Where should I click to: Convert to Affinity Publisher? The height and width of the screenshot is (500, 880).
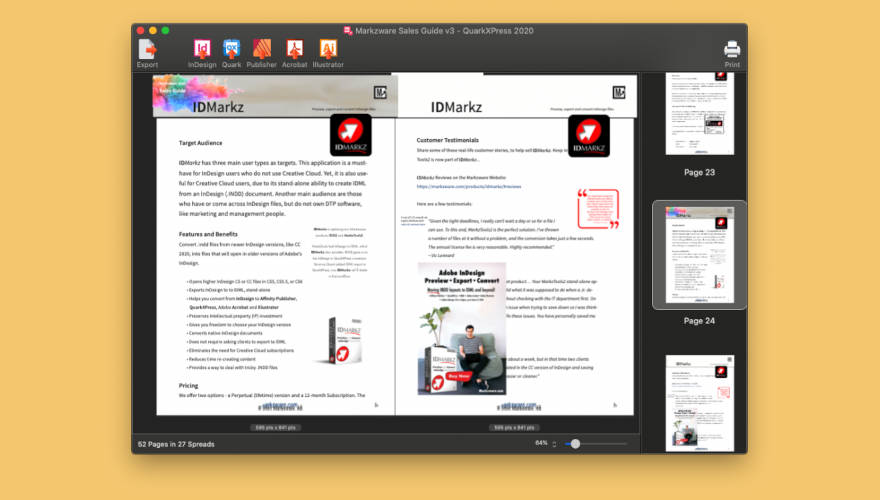coord(262,54)
